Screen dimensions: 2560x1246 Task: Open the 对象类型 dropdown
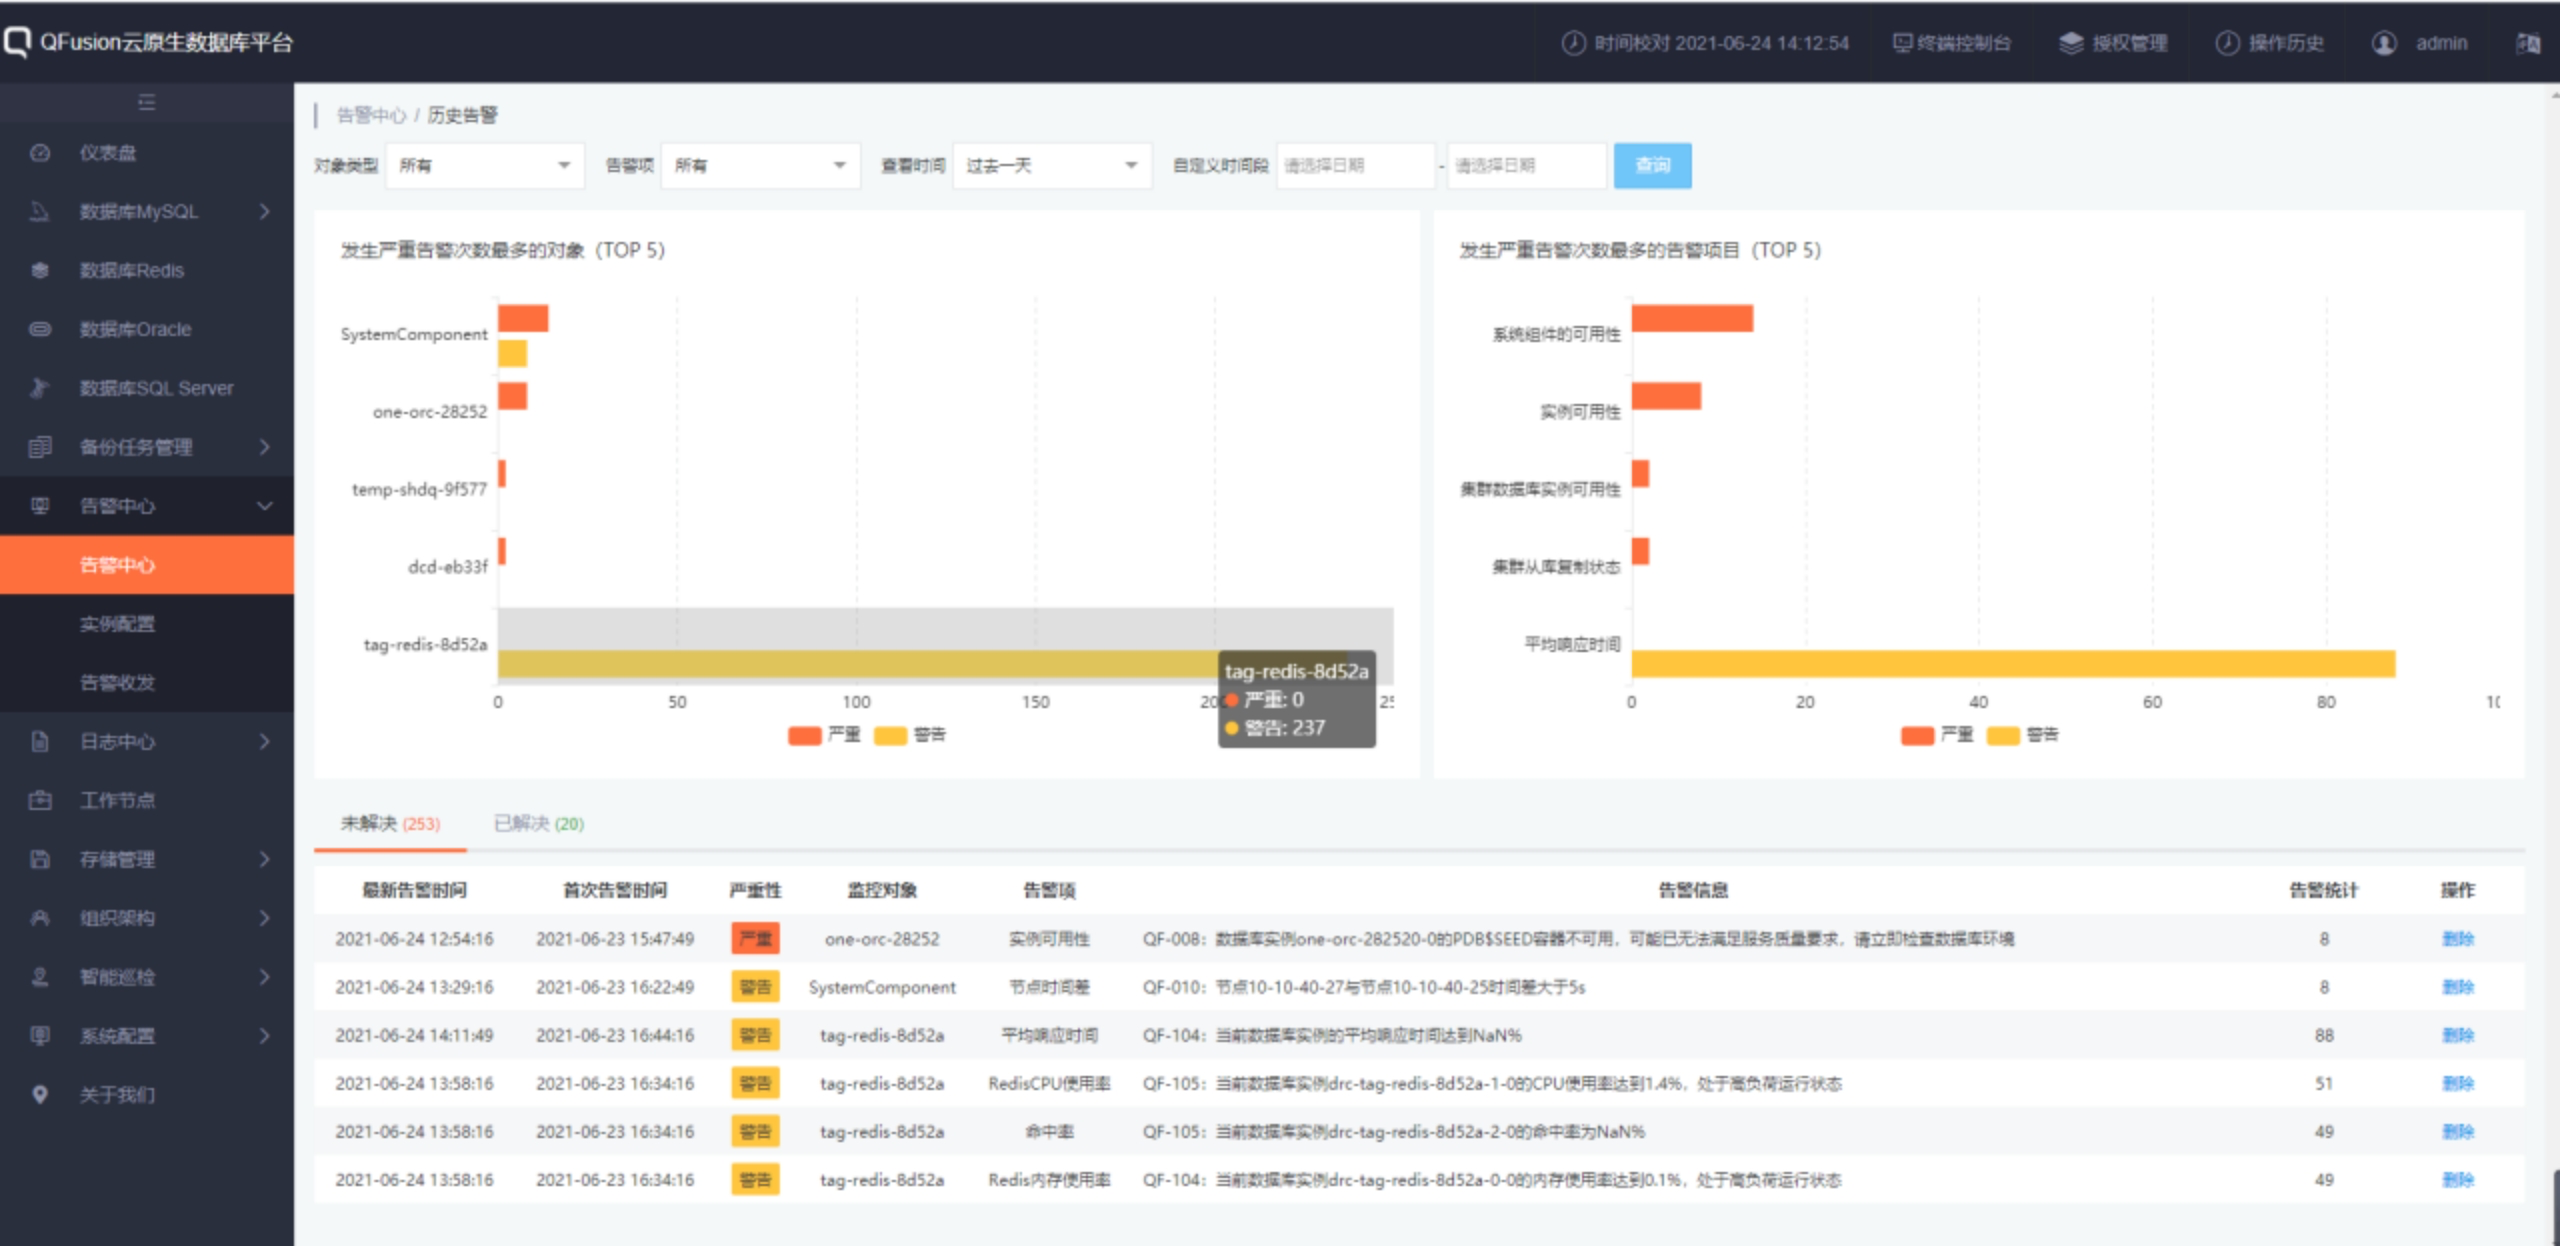tap(485, 165)
